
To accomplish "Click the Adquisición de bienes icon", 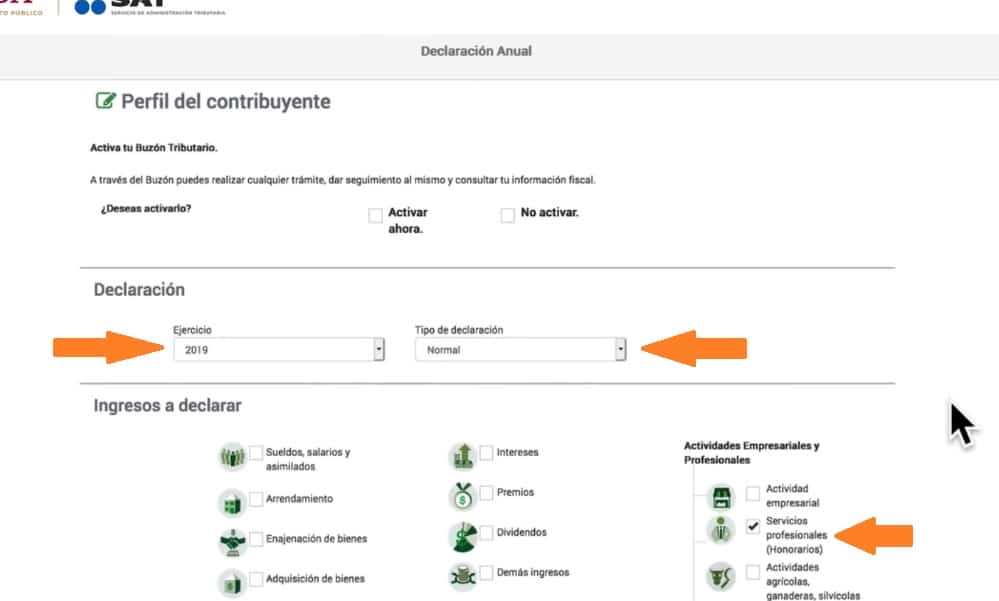I will coord(232,580).
